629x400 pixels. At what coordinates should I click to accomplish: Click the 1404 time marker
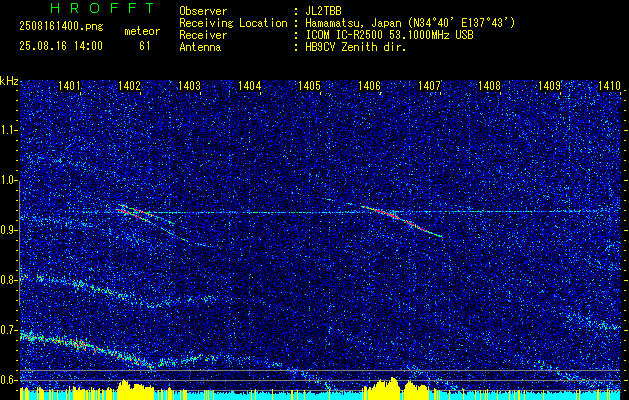250,85
